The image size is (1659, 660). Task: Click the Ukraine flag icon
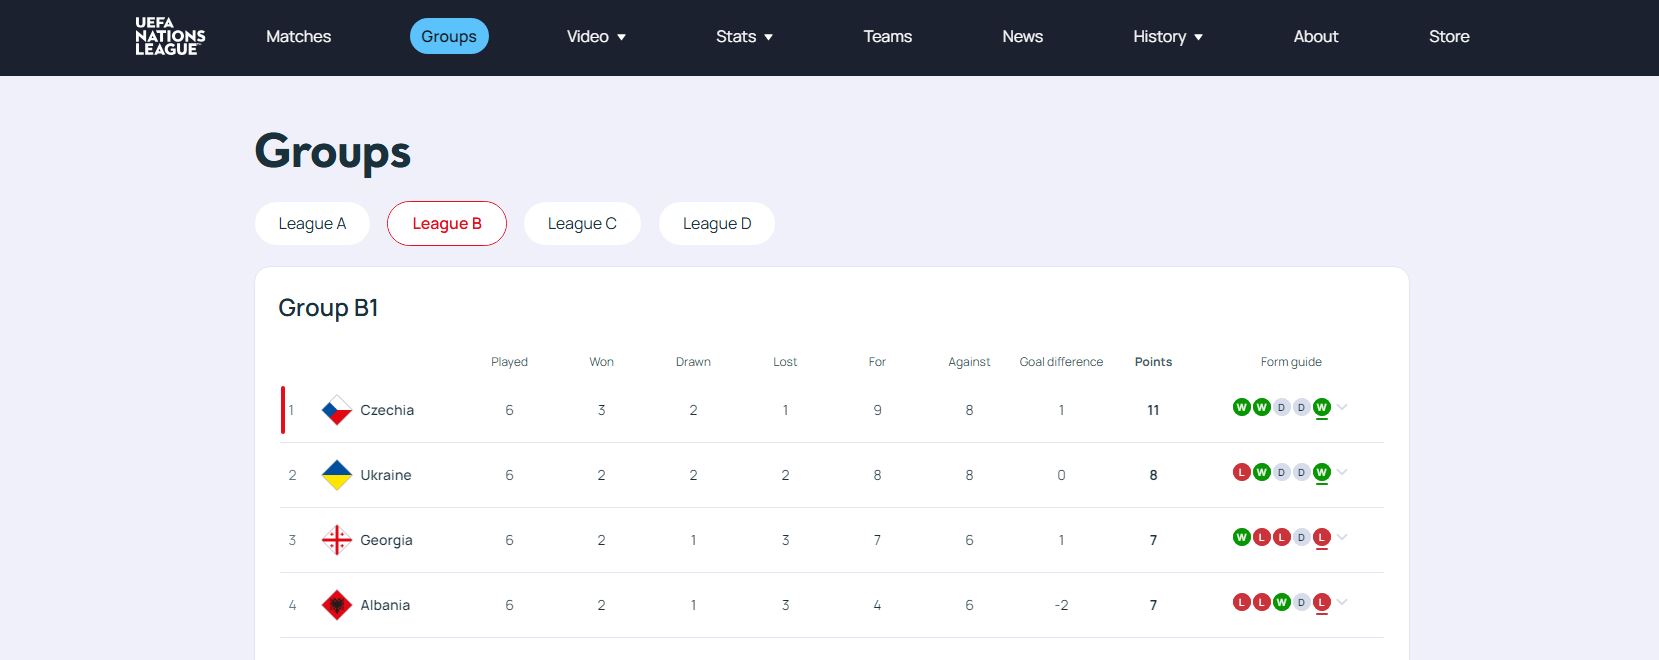pyautogui.click(x=336, y=475)
